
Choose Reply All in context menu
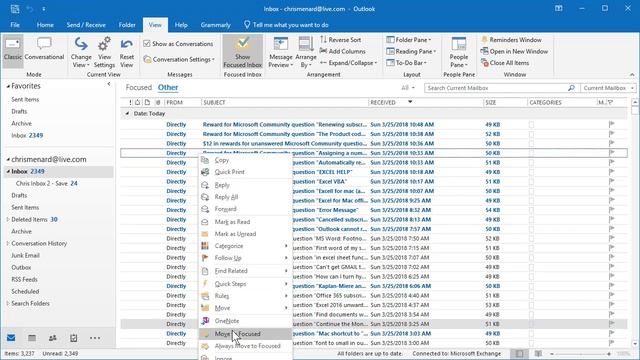245,197
